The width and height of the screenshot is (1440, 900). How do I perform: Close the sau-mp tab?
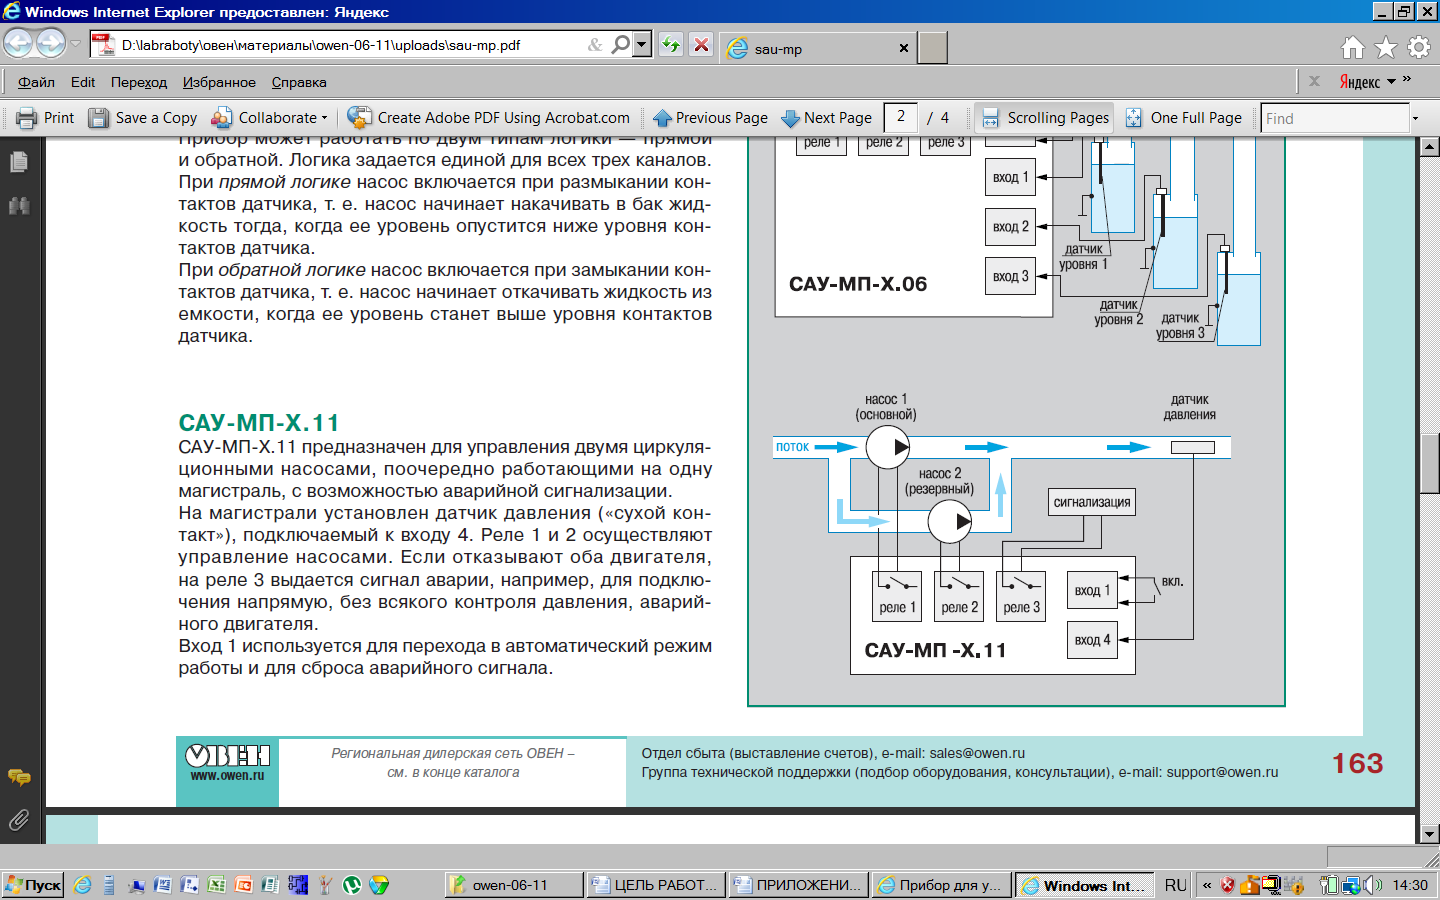(904, 48)
